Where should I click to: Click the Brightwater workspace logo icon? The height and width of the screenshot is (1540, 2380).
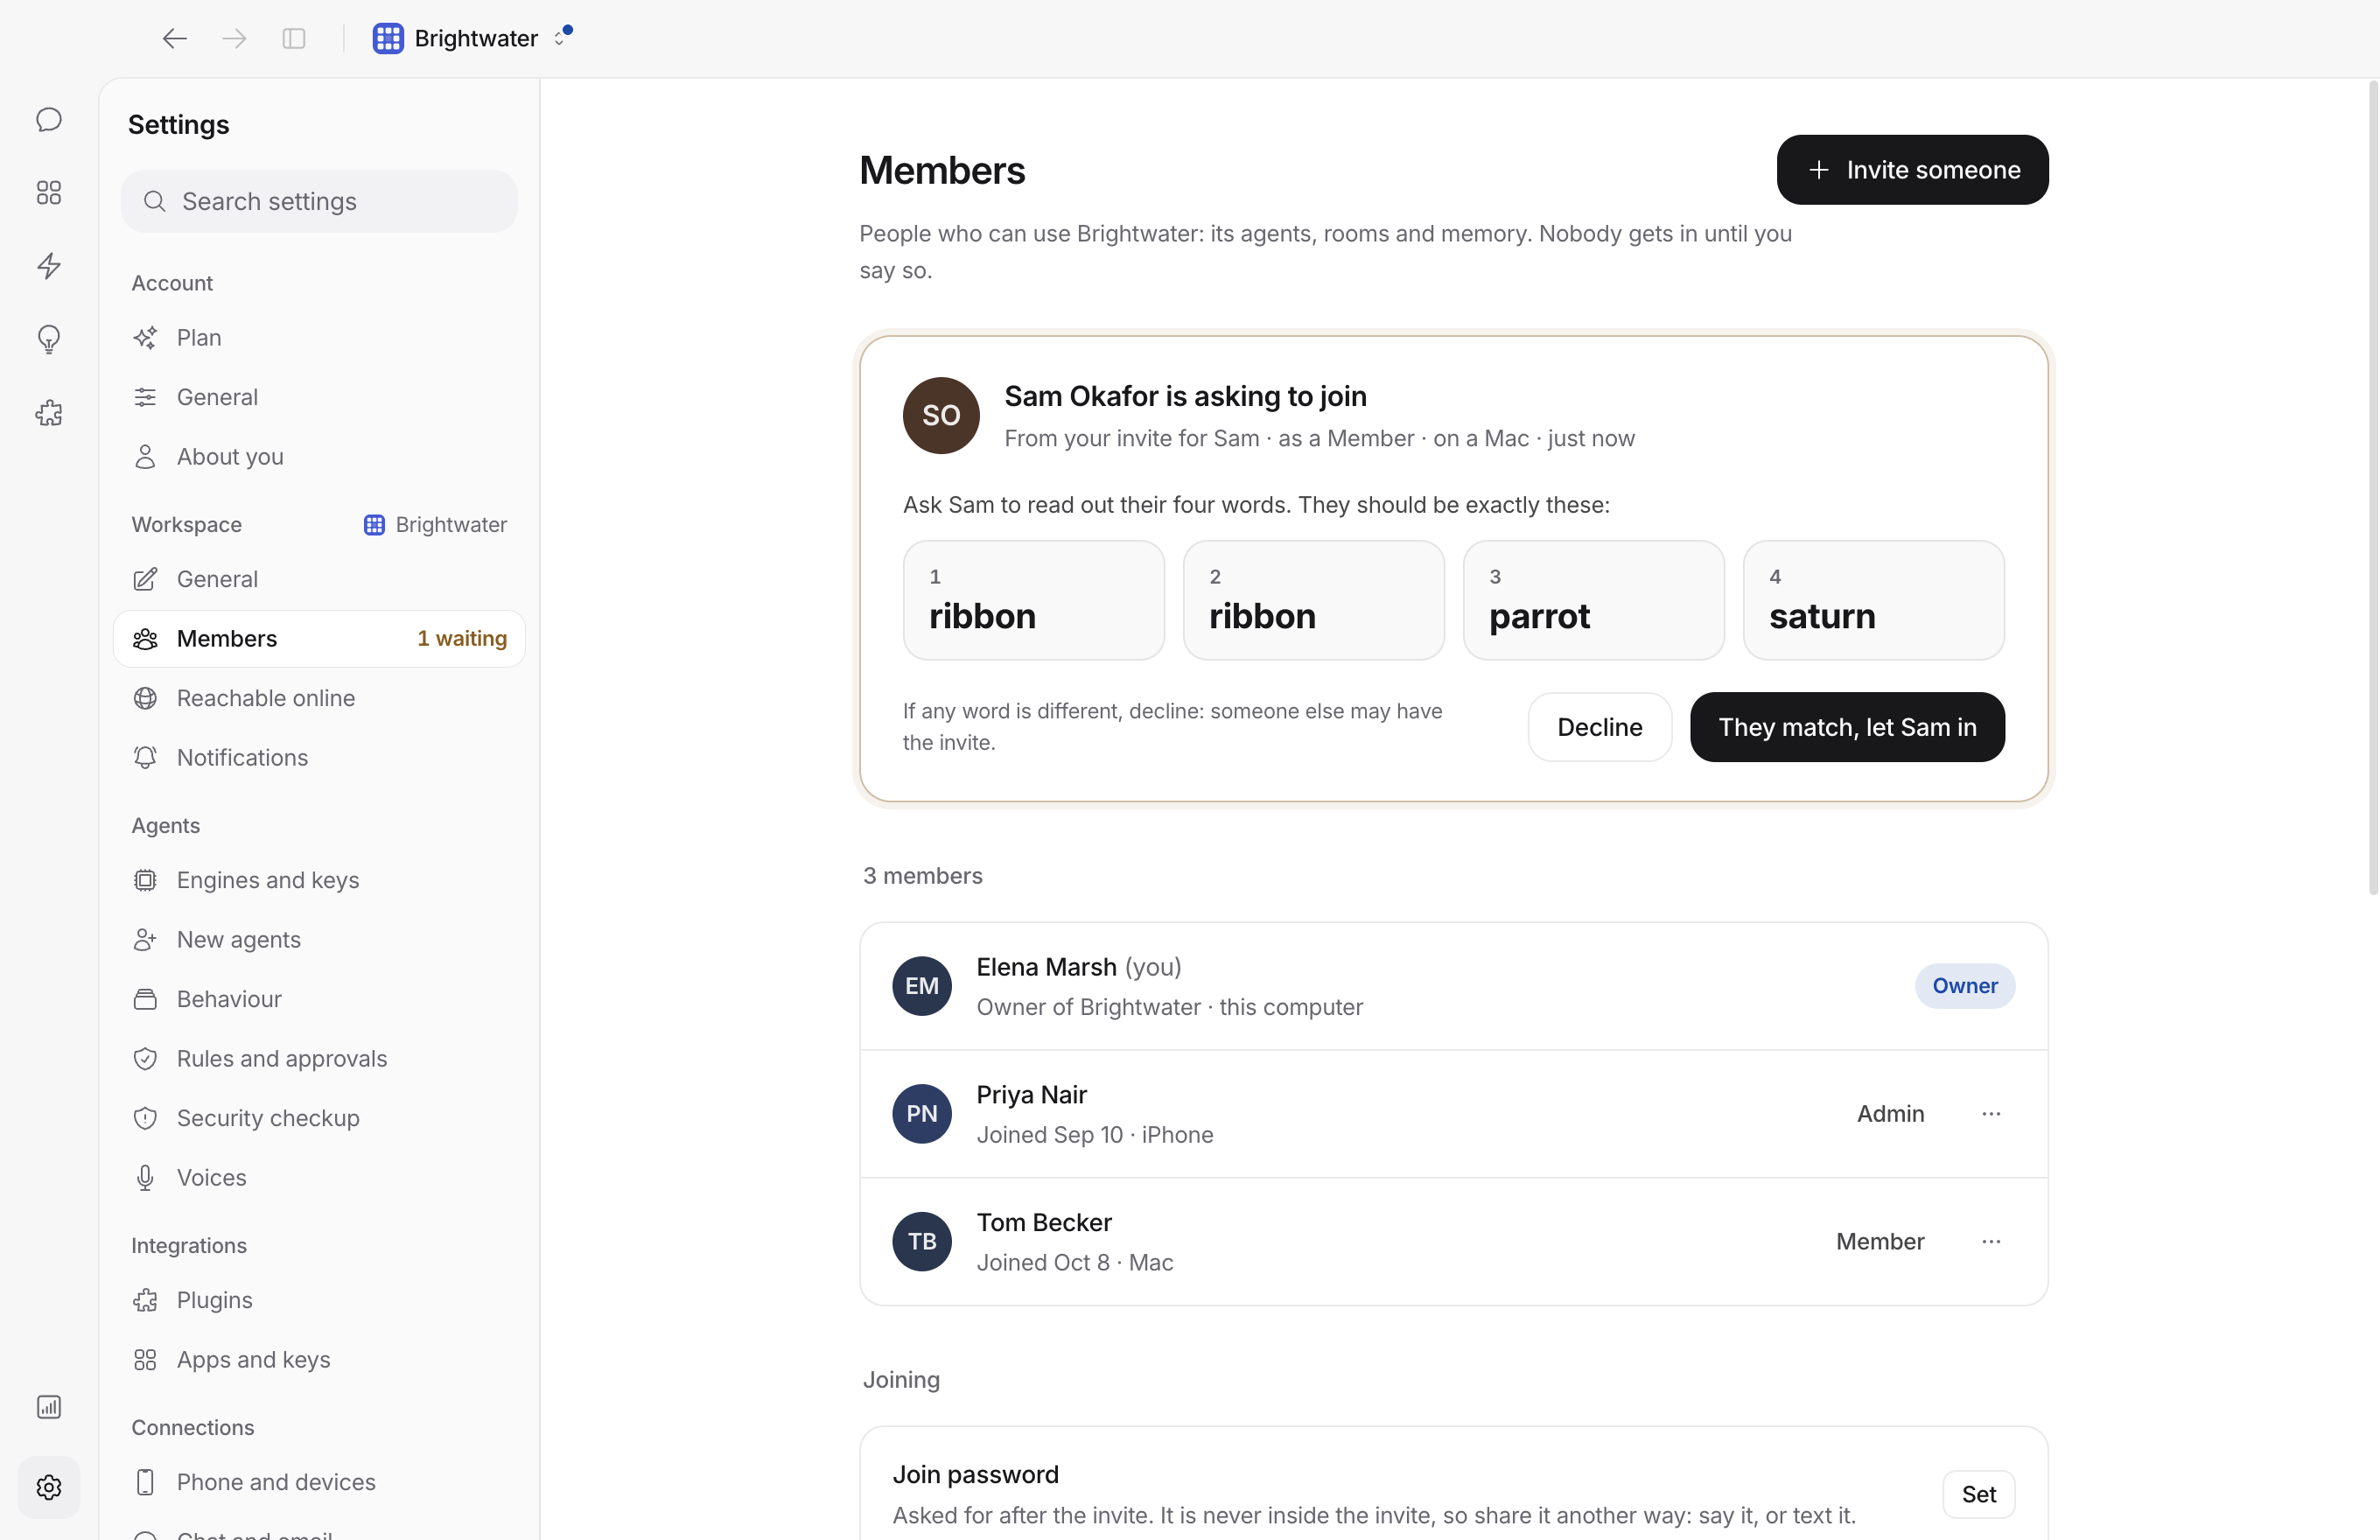[x=388, y=38]
